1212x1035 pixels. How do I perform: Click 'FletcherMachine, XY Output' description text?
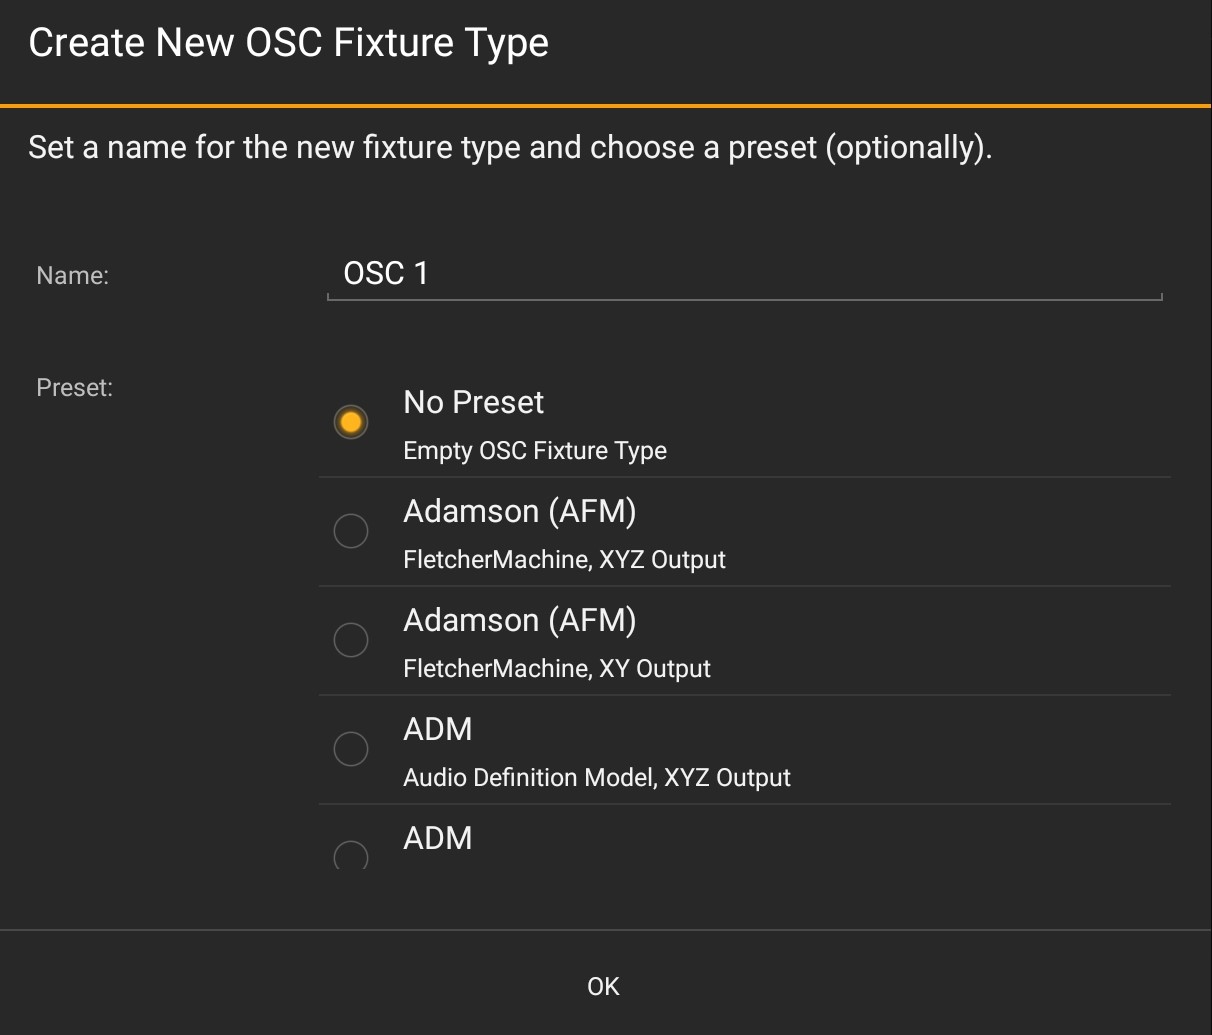pyautogui.click(x=556, y=669)
